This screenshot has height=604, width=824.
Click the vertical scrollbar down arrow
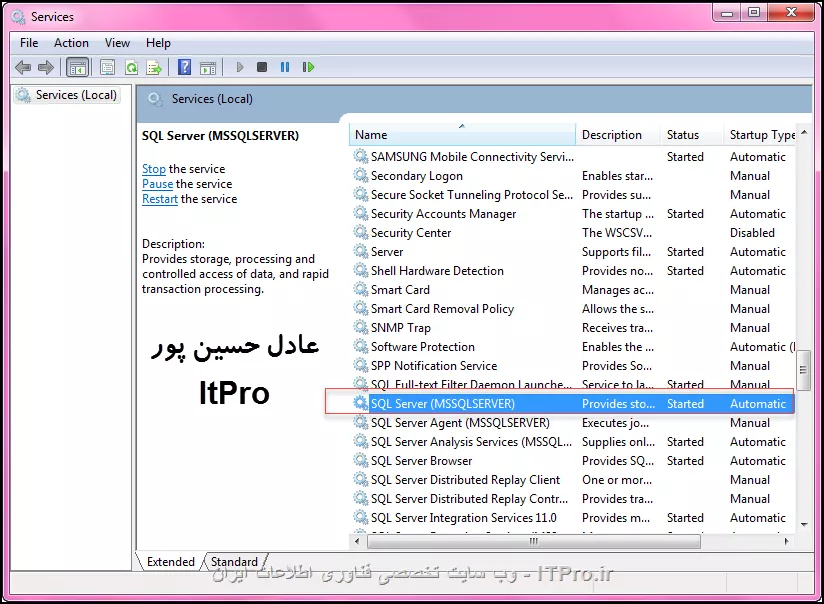point(804,524)
